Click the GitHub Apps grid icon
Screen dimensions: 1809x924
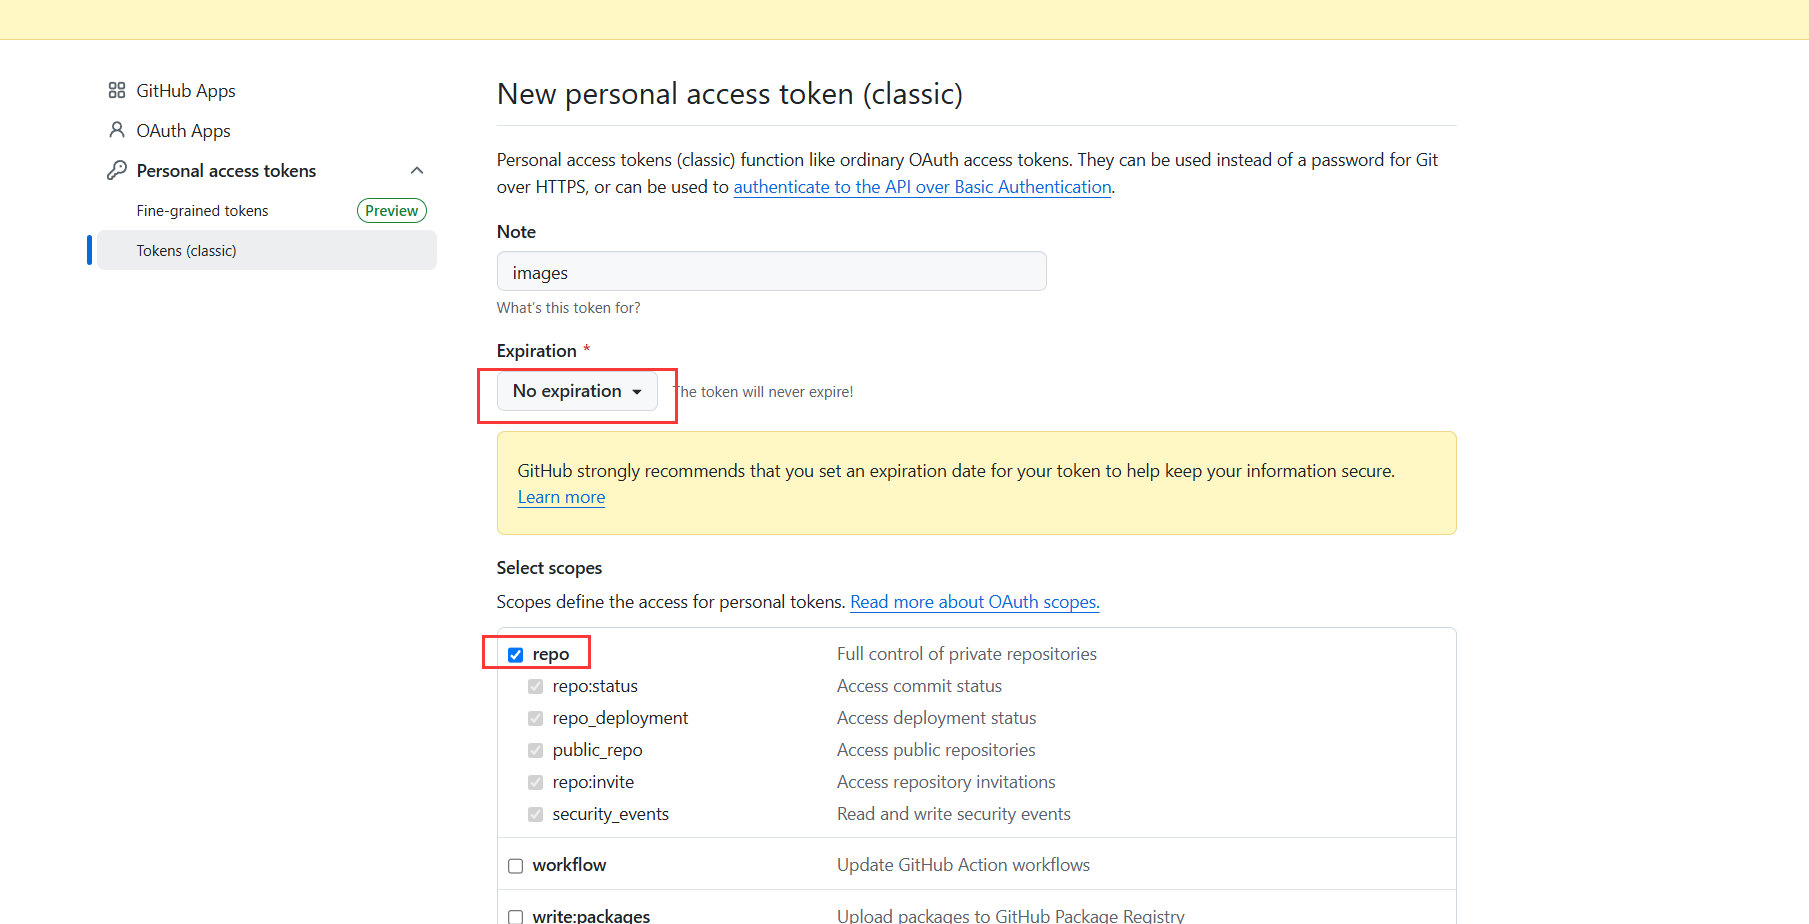pos(117,91)
